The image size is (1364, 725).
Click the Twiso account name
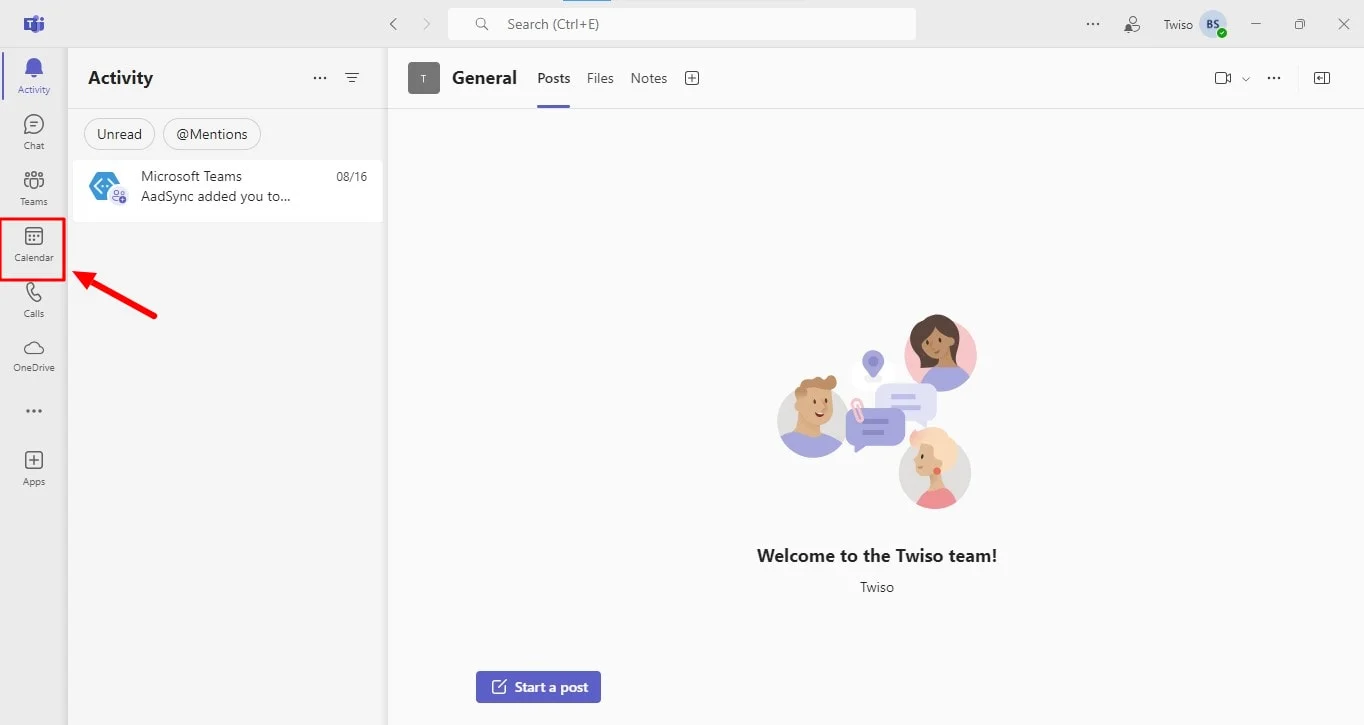coord(1178,24)
